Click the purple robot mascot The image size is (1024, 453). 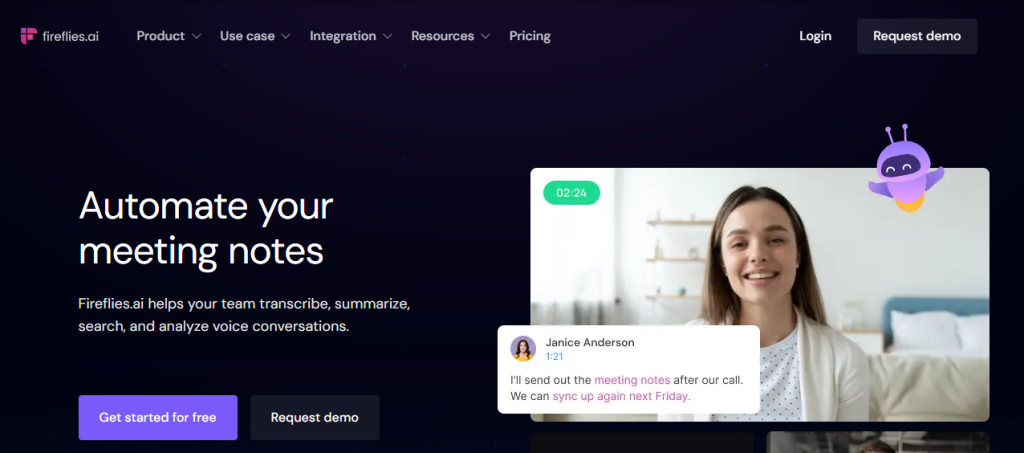902,170
